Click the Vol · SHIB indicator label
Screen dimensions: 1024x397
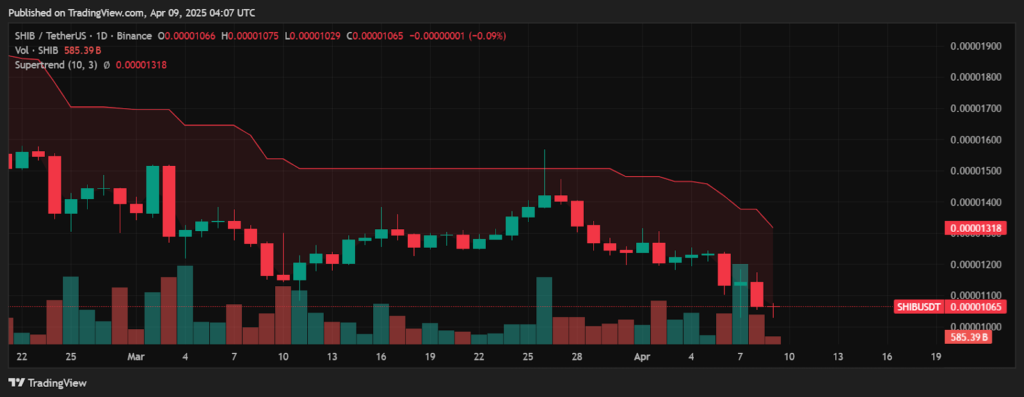pyautogui.click(x=37, y=50)
